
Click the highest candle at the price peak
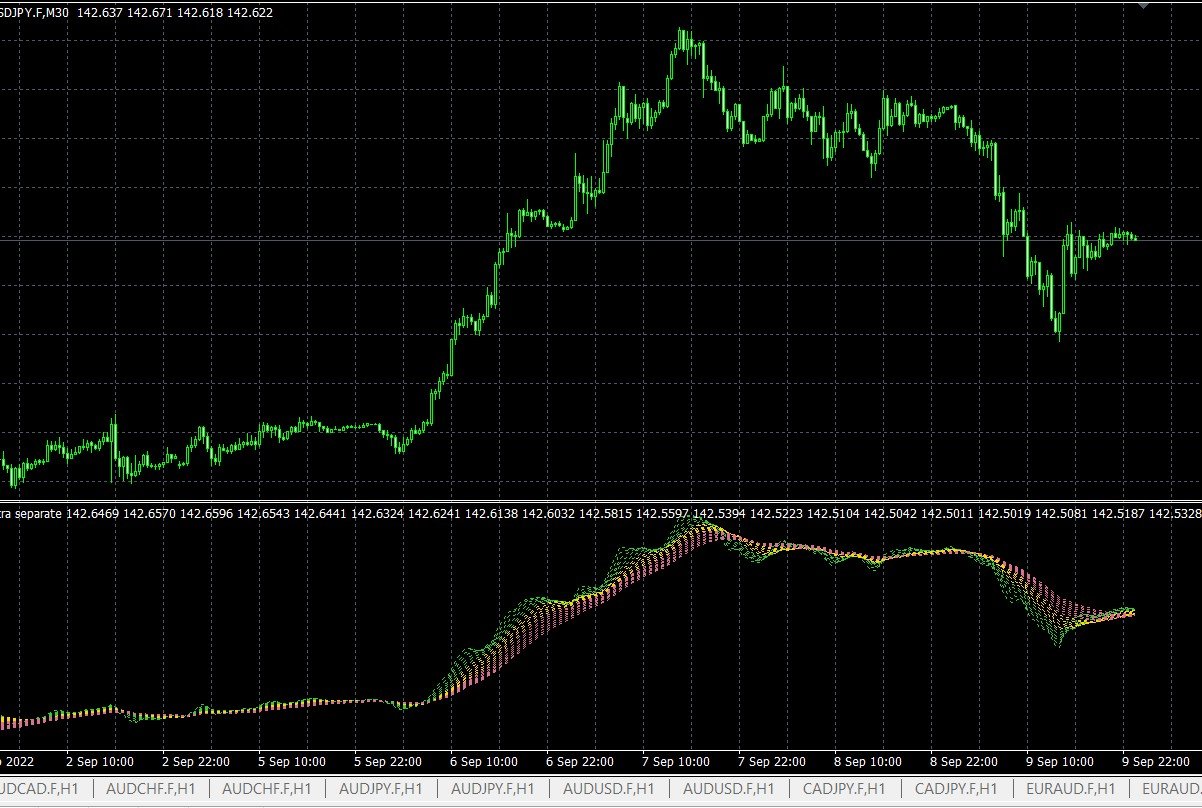(x=684, y=38)
